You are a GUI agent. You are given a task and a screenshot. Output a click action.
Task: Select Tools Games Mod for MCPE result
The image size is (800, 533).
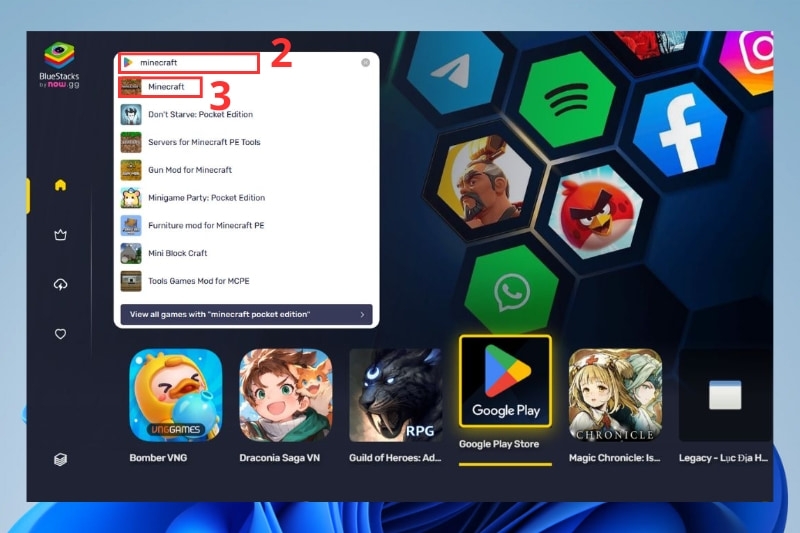pyautogui.click(x=246, y=281)
